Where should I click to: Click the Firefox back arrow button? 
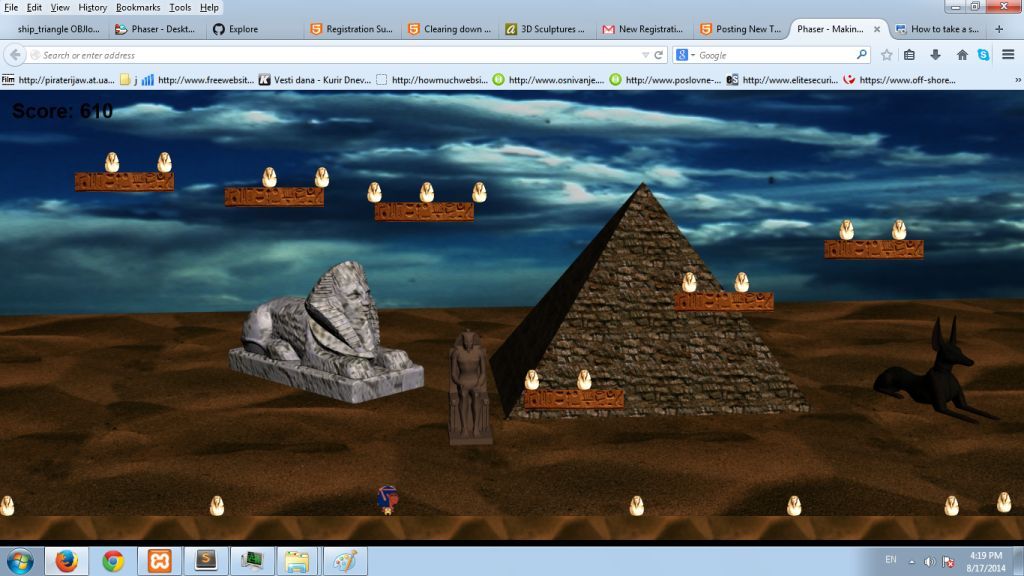coord(15,55)
